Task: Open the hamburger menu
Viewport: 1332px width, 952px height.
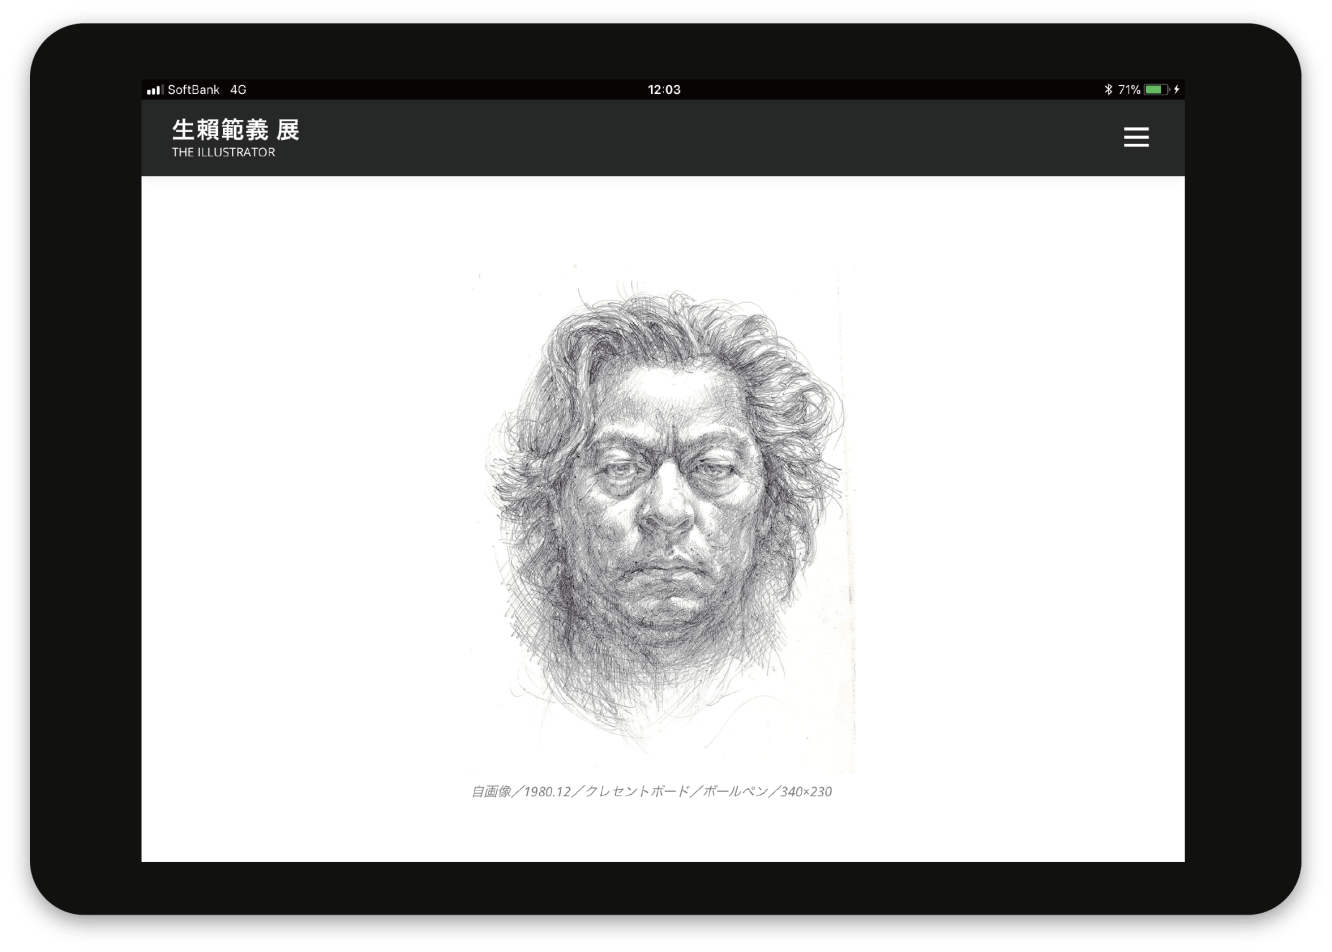Action: (1136, 137)
